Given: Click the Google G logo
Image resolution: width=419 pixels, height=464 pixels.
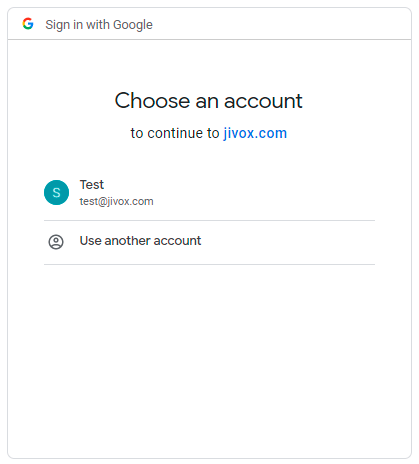Looking at the screenshot, I should [x=28, y=24].
